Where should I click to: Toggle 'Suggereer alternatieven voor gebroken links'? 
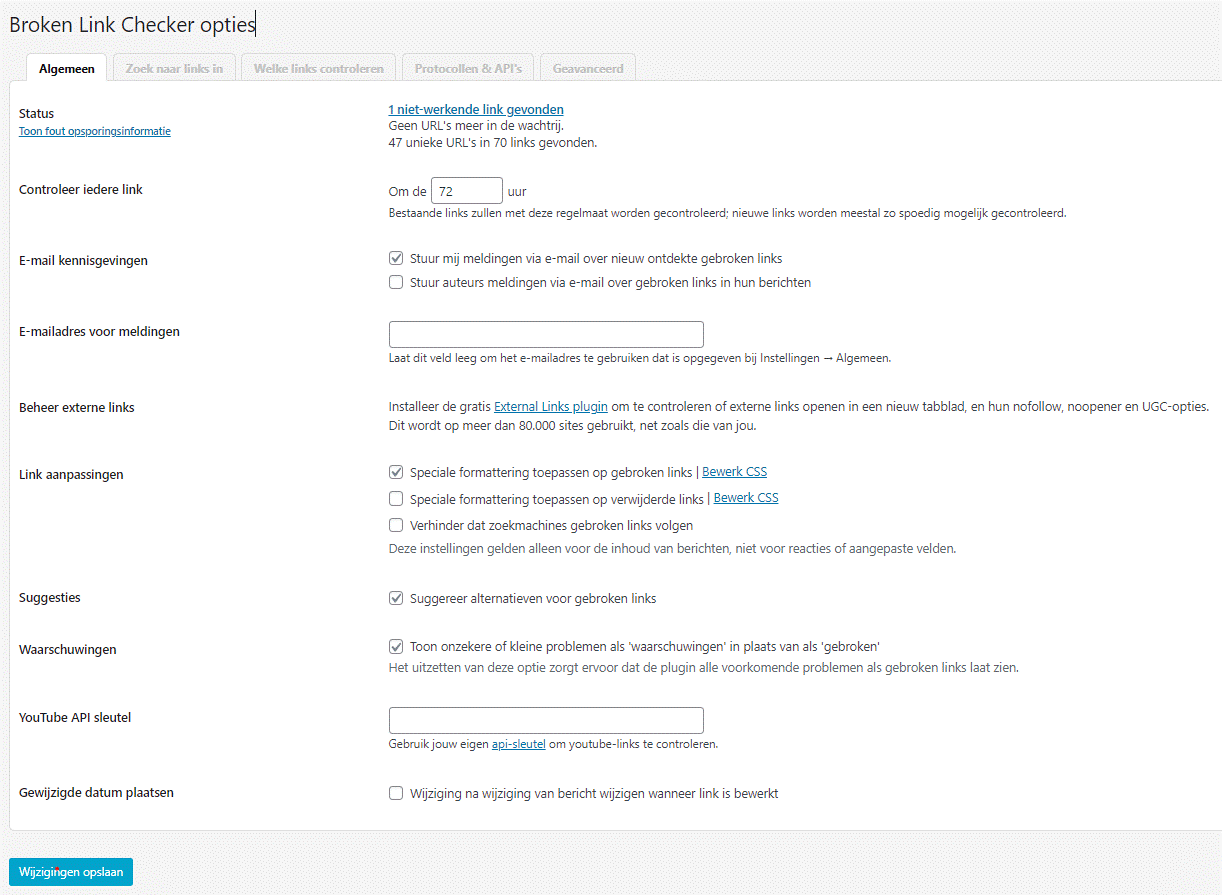[396, 598]
